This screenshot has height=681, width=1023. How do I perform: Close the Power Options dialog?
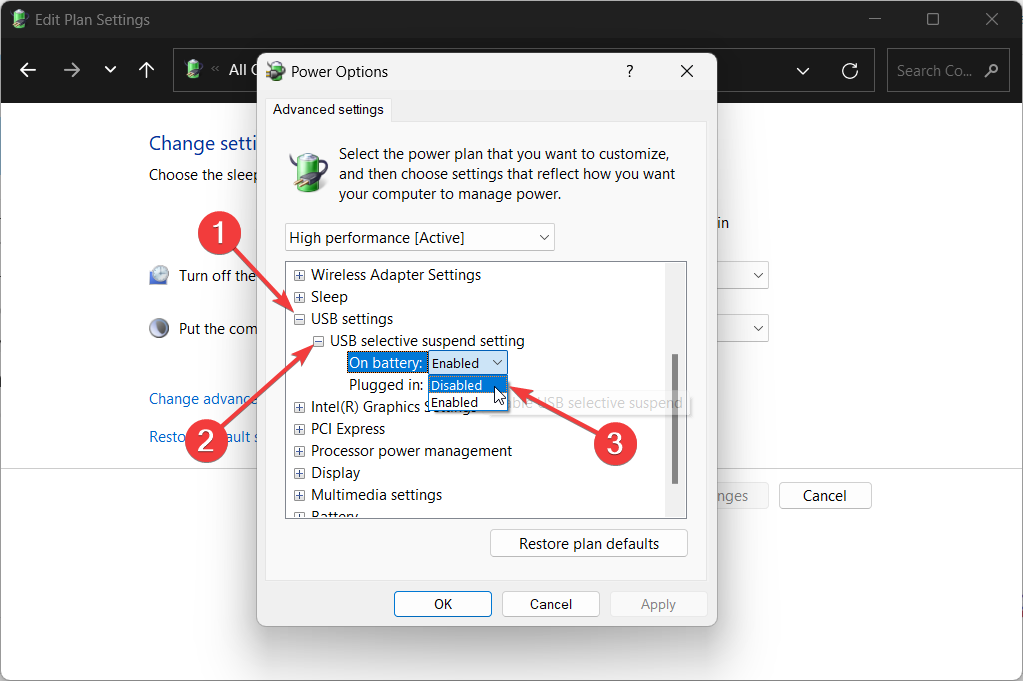coord(687,70)
